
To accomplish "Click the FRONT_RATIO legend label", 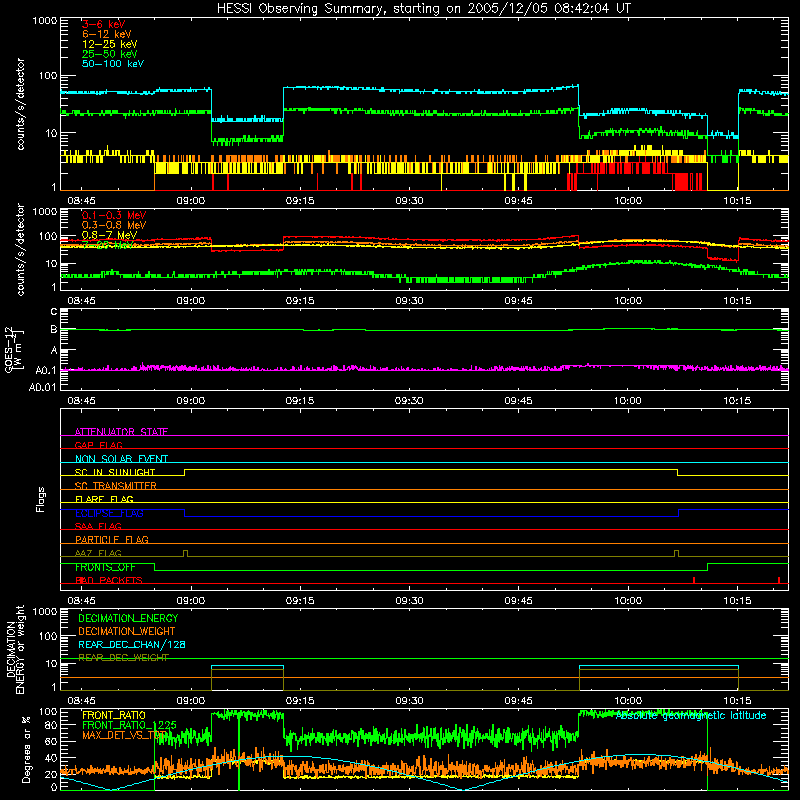I will pyautogui.click(x=114, y=715).
